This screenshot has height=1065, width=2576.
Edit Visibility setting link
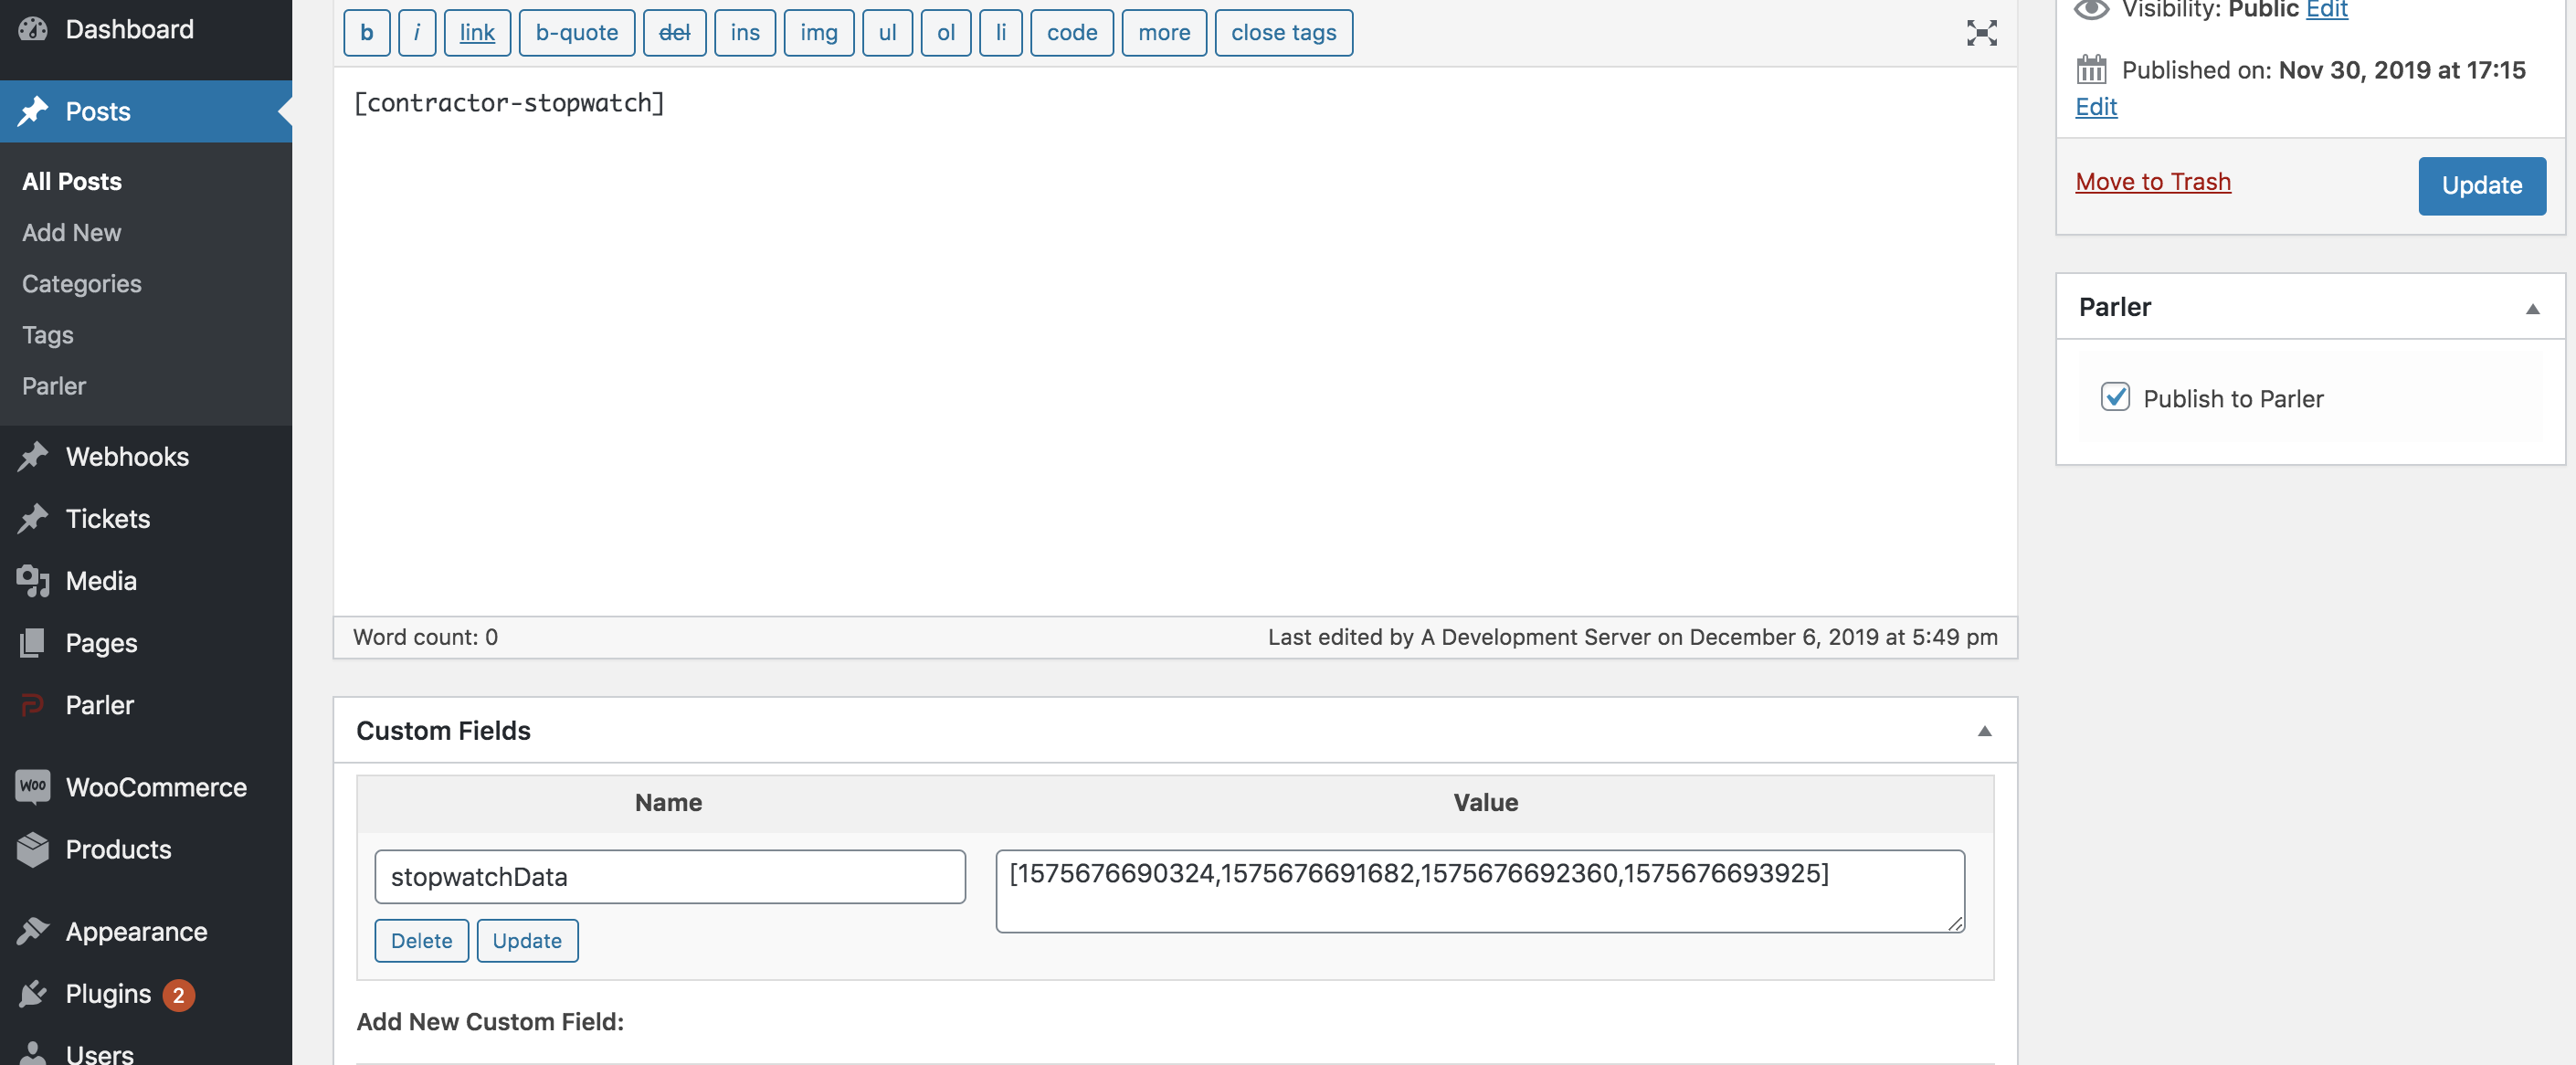pos(2326,10)
